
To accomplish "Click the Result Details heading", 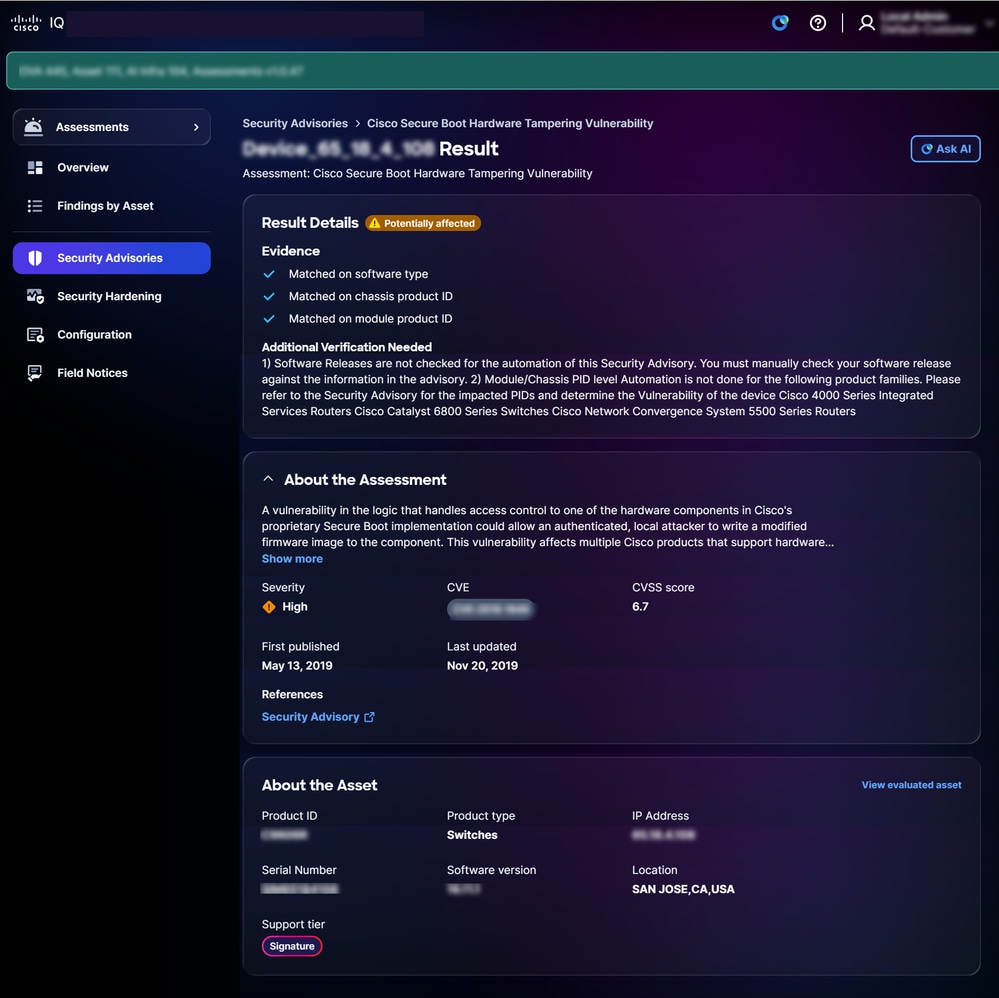I will pos(310,223).
